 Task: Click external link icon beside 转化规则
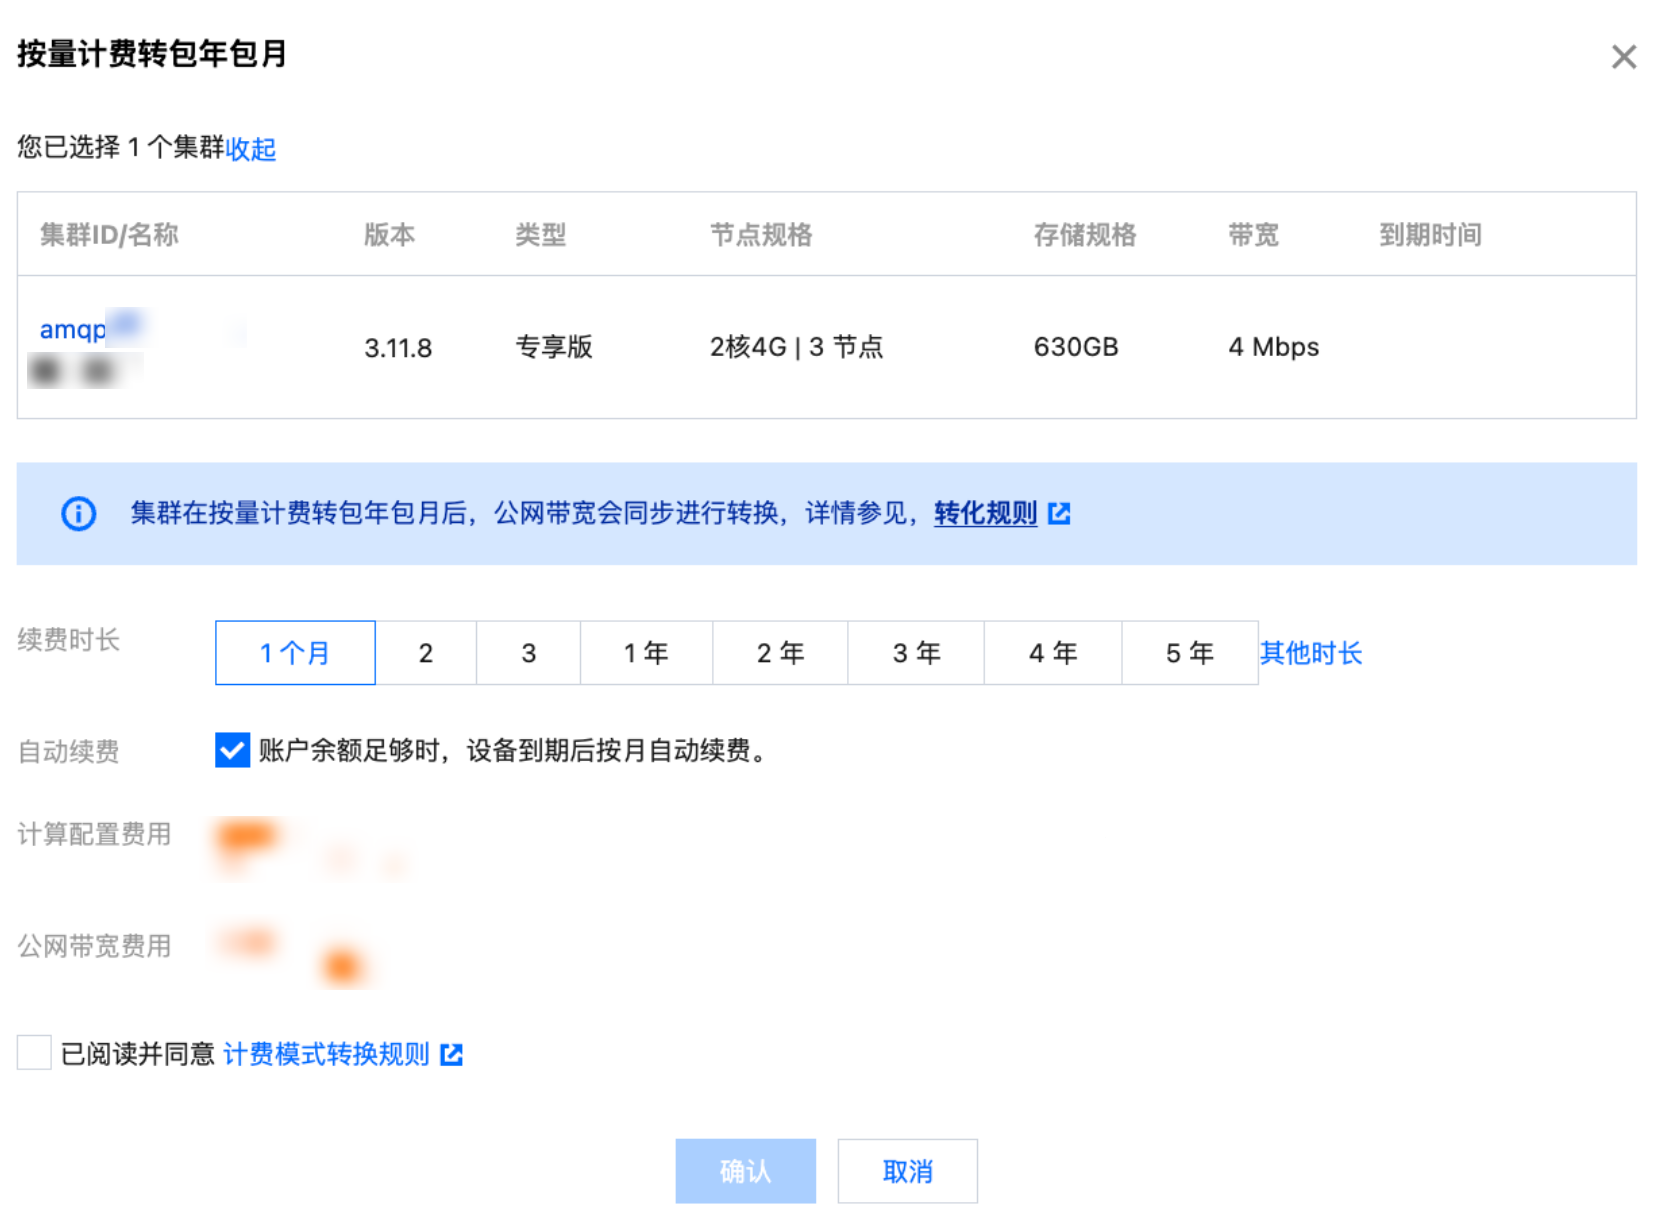coord(1059,514)
